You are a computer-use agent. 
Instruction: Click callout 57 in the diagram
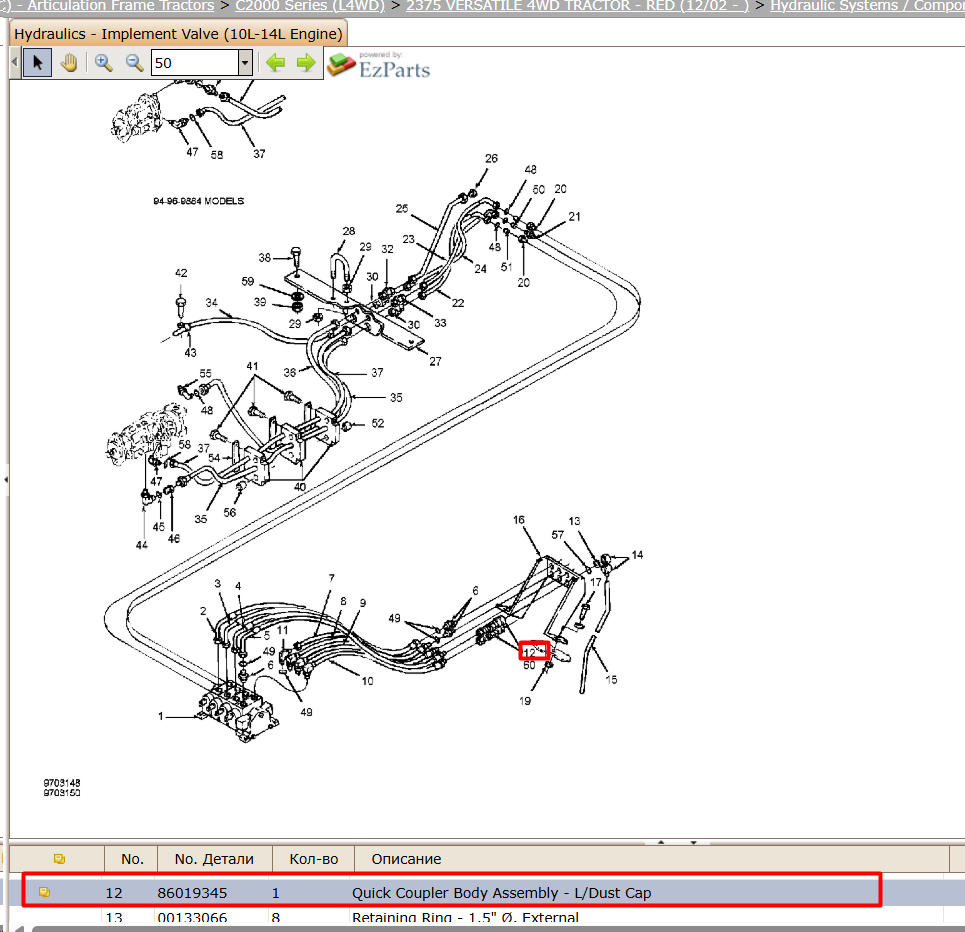tap(558, 535)
